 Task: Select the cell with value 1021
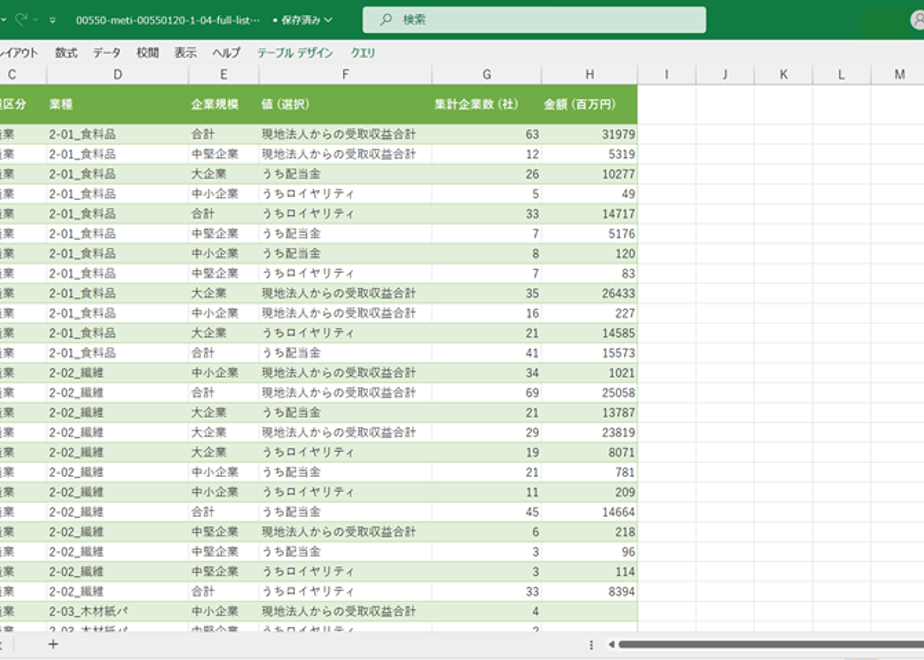click(589, 373)
